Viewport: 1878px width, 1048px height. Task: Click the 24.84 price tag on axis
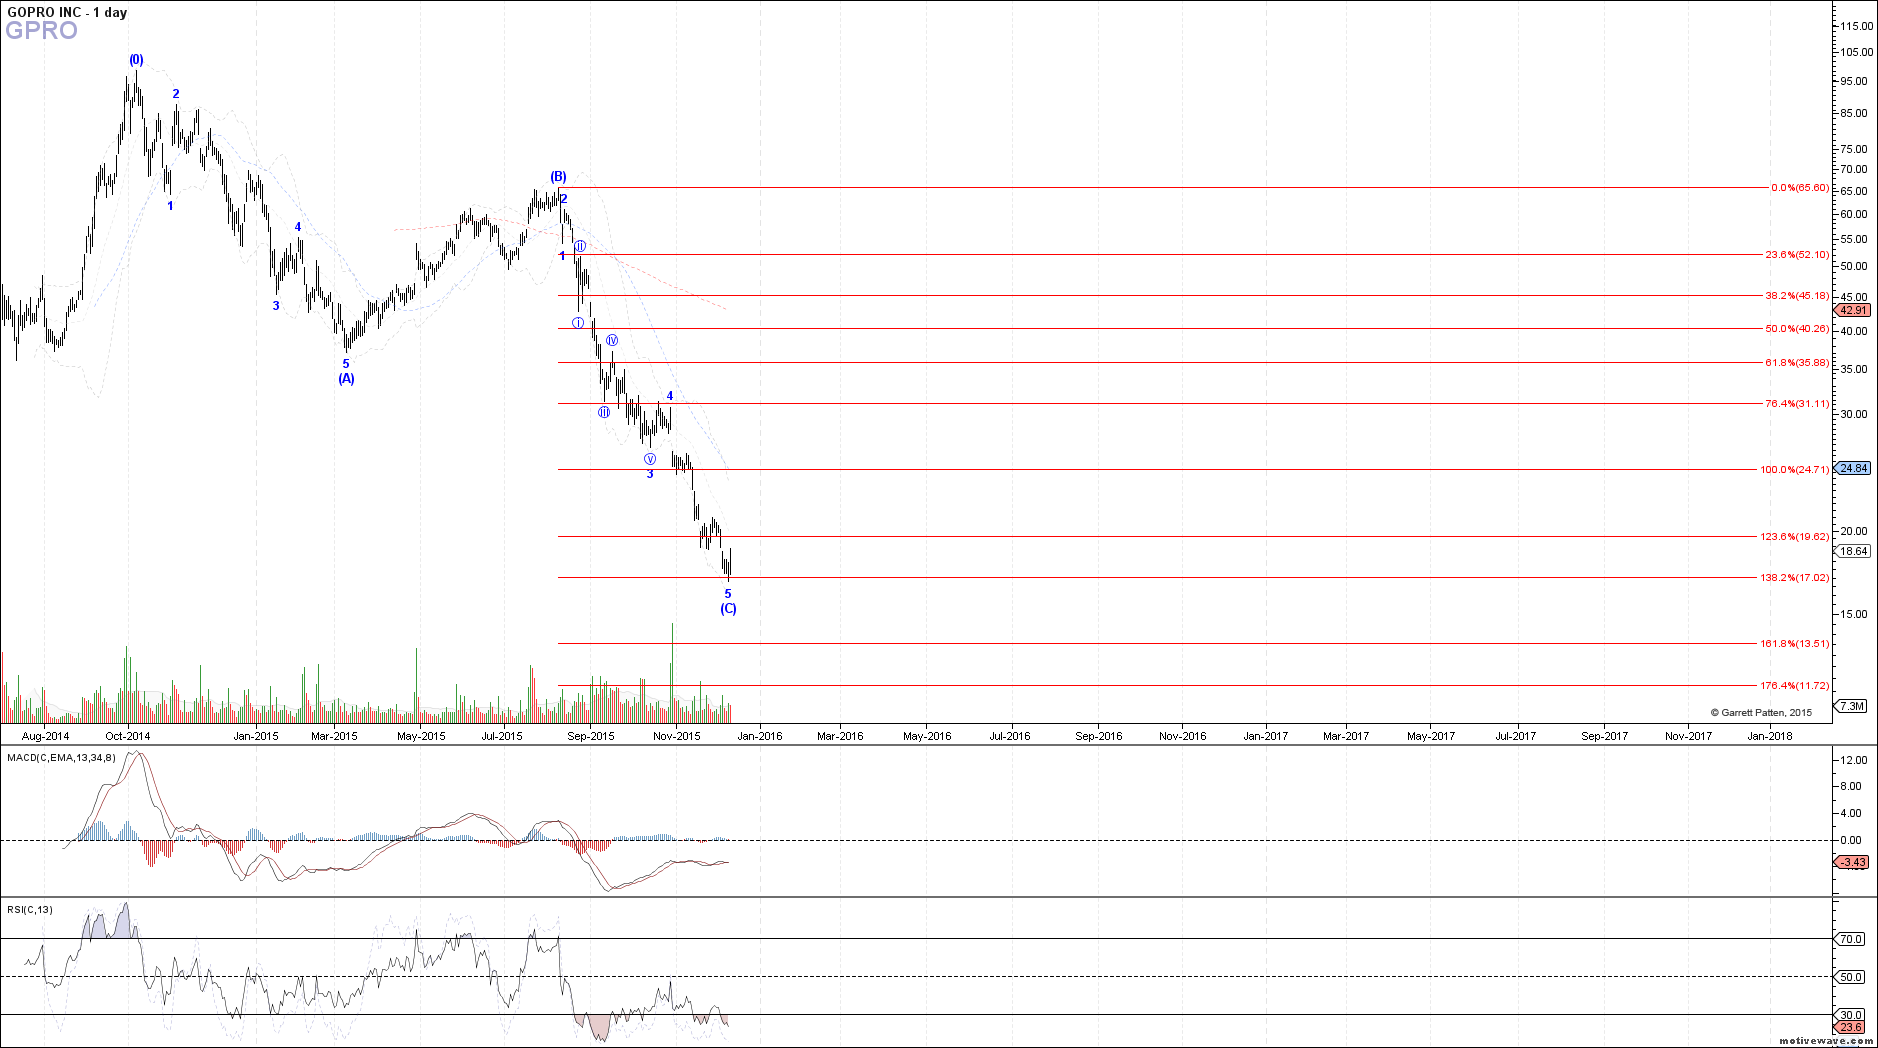[1854, 468]
